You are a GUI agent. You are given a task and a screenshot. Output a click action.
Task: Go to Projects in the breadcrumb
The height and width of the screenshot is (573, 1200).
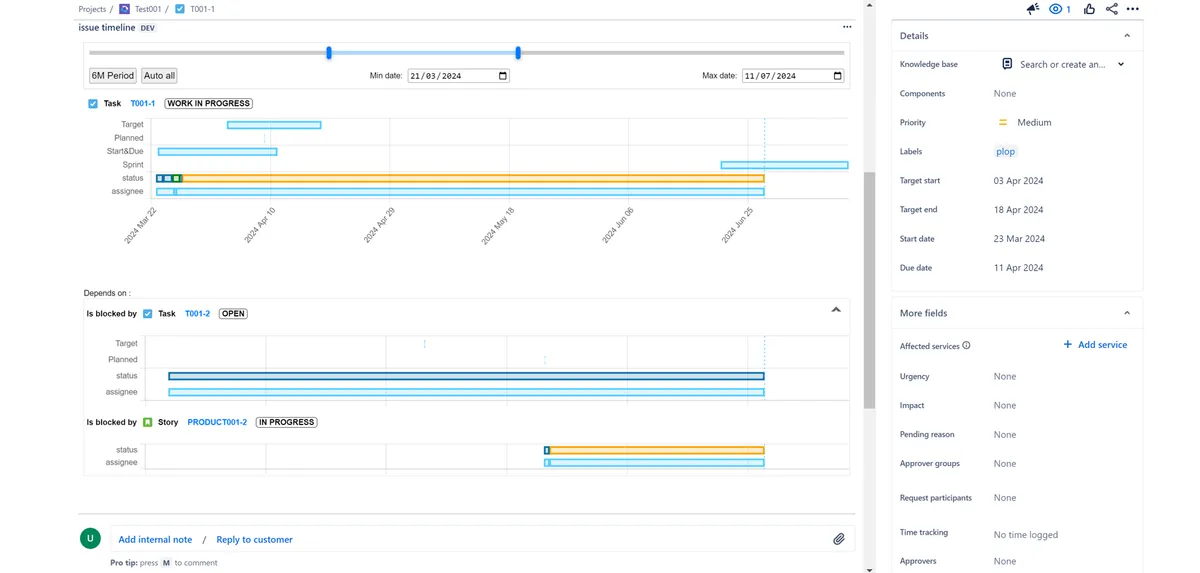coord(92,9)
